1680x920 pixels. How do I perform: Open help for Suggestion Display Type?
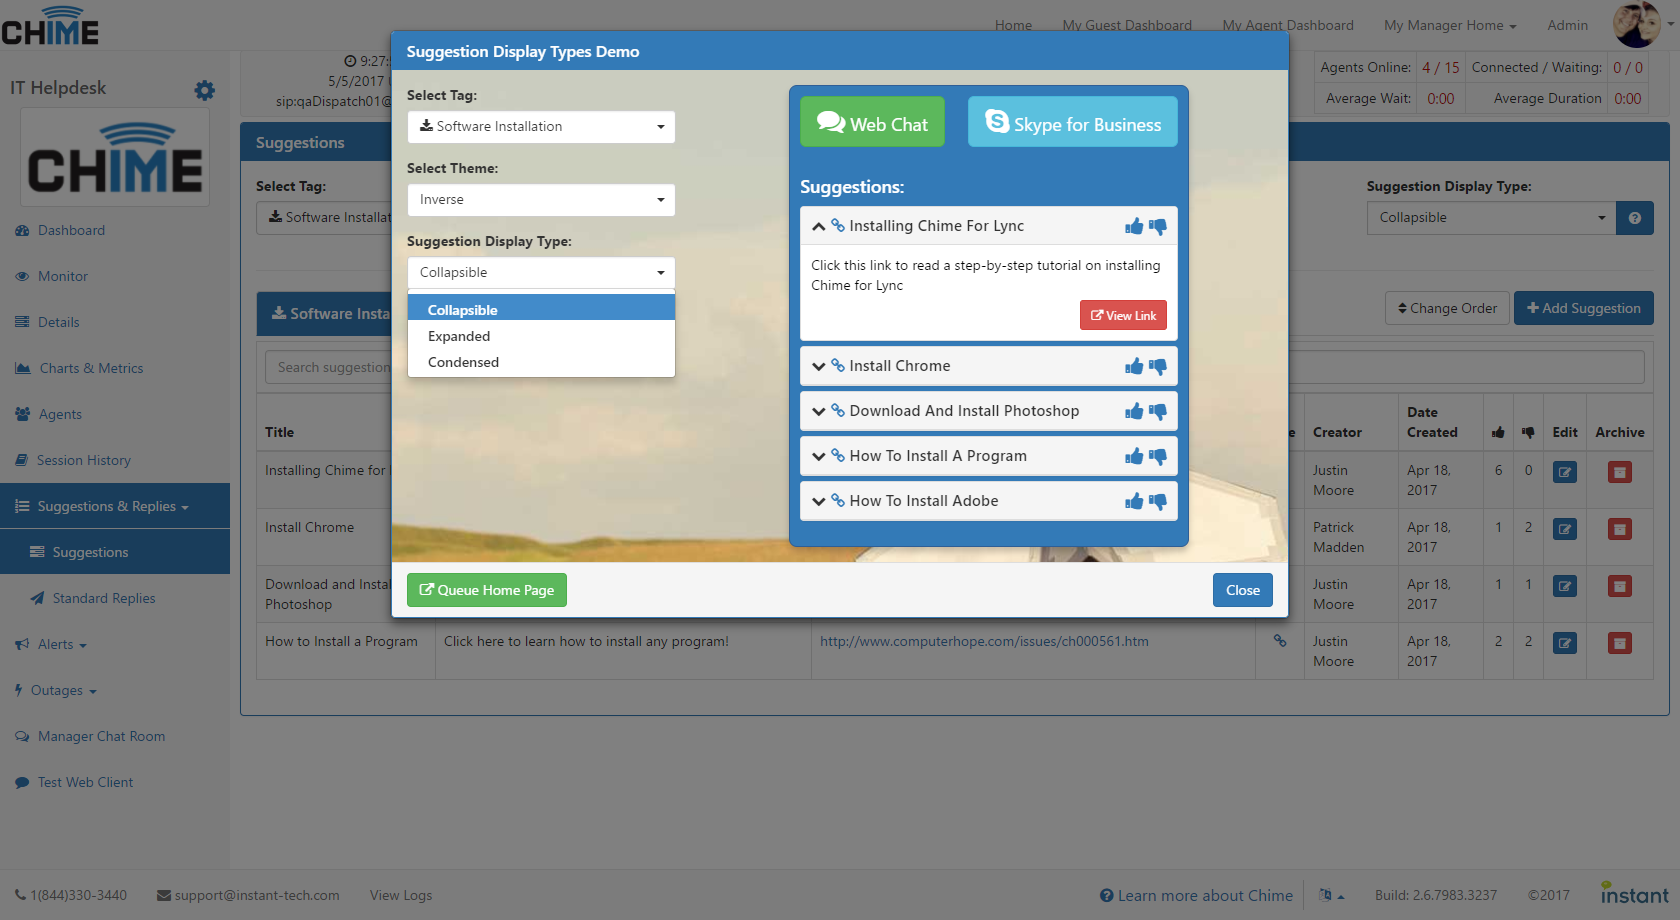1635,218
